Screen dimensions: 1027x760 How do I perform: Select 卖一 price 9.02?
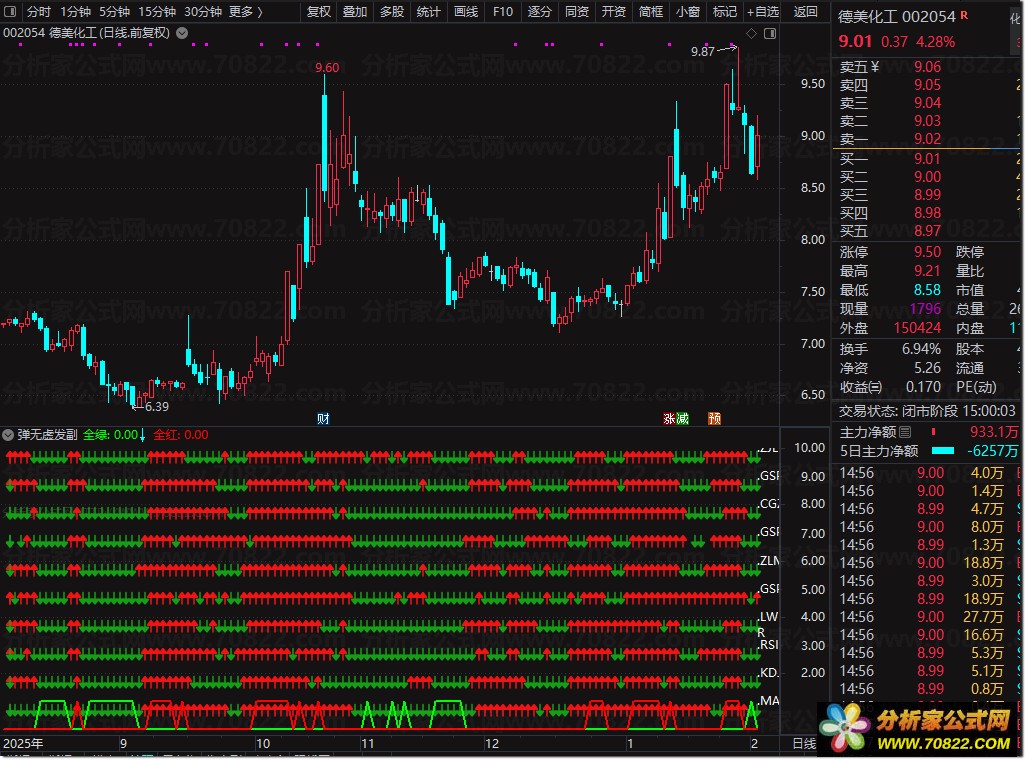[927, 139]
